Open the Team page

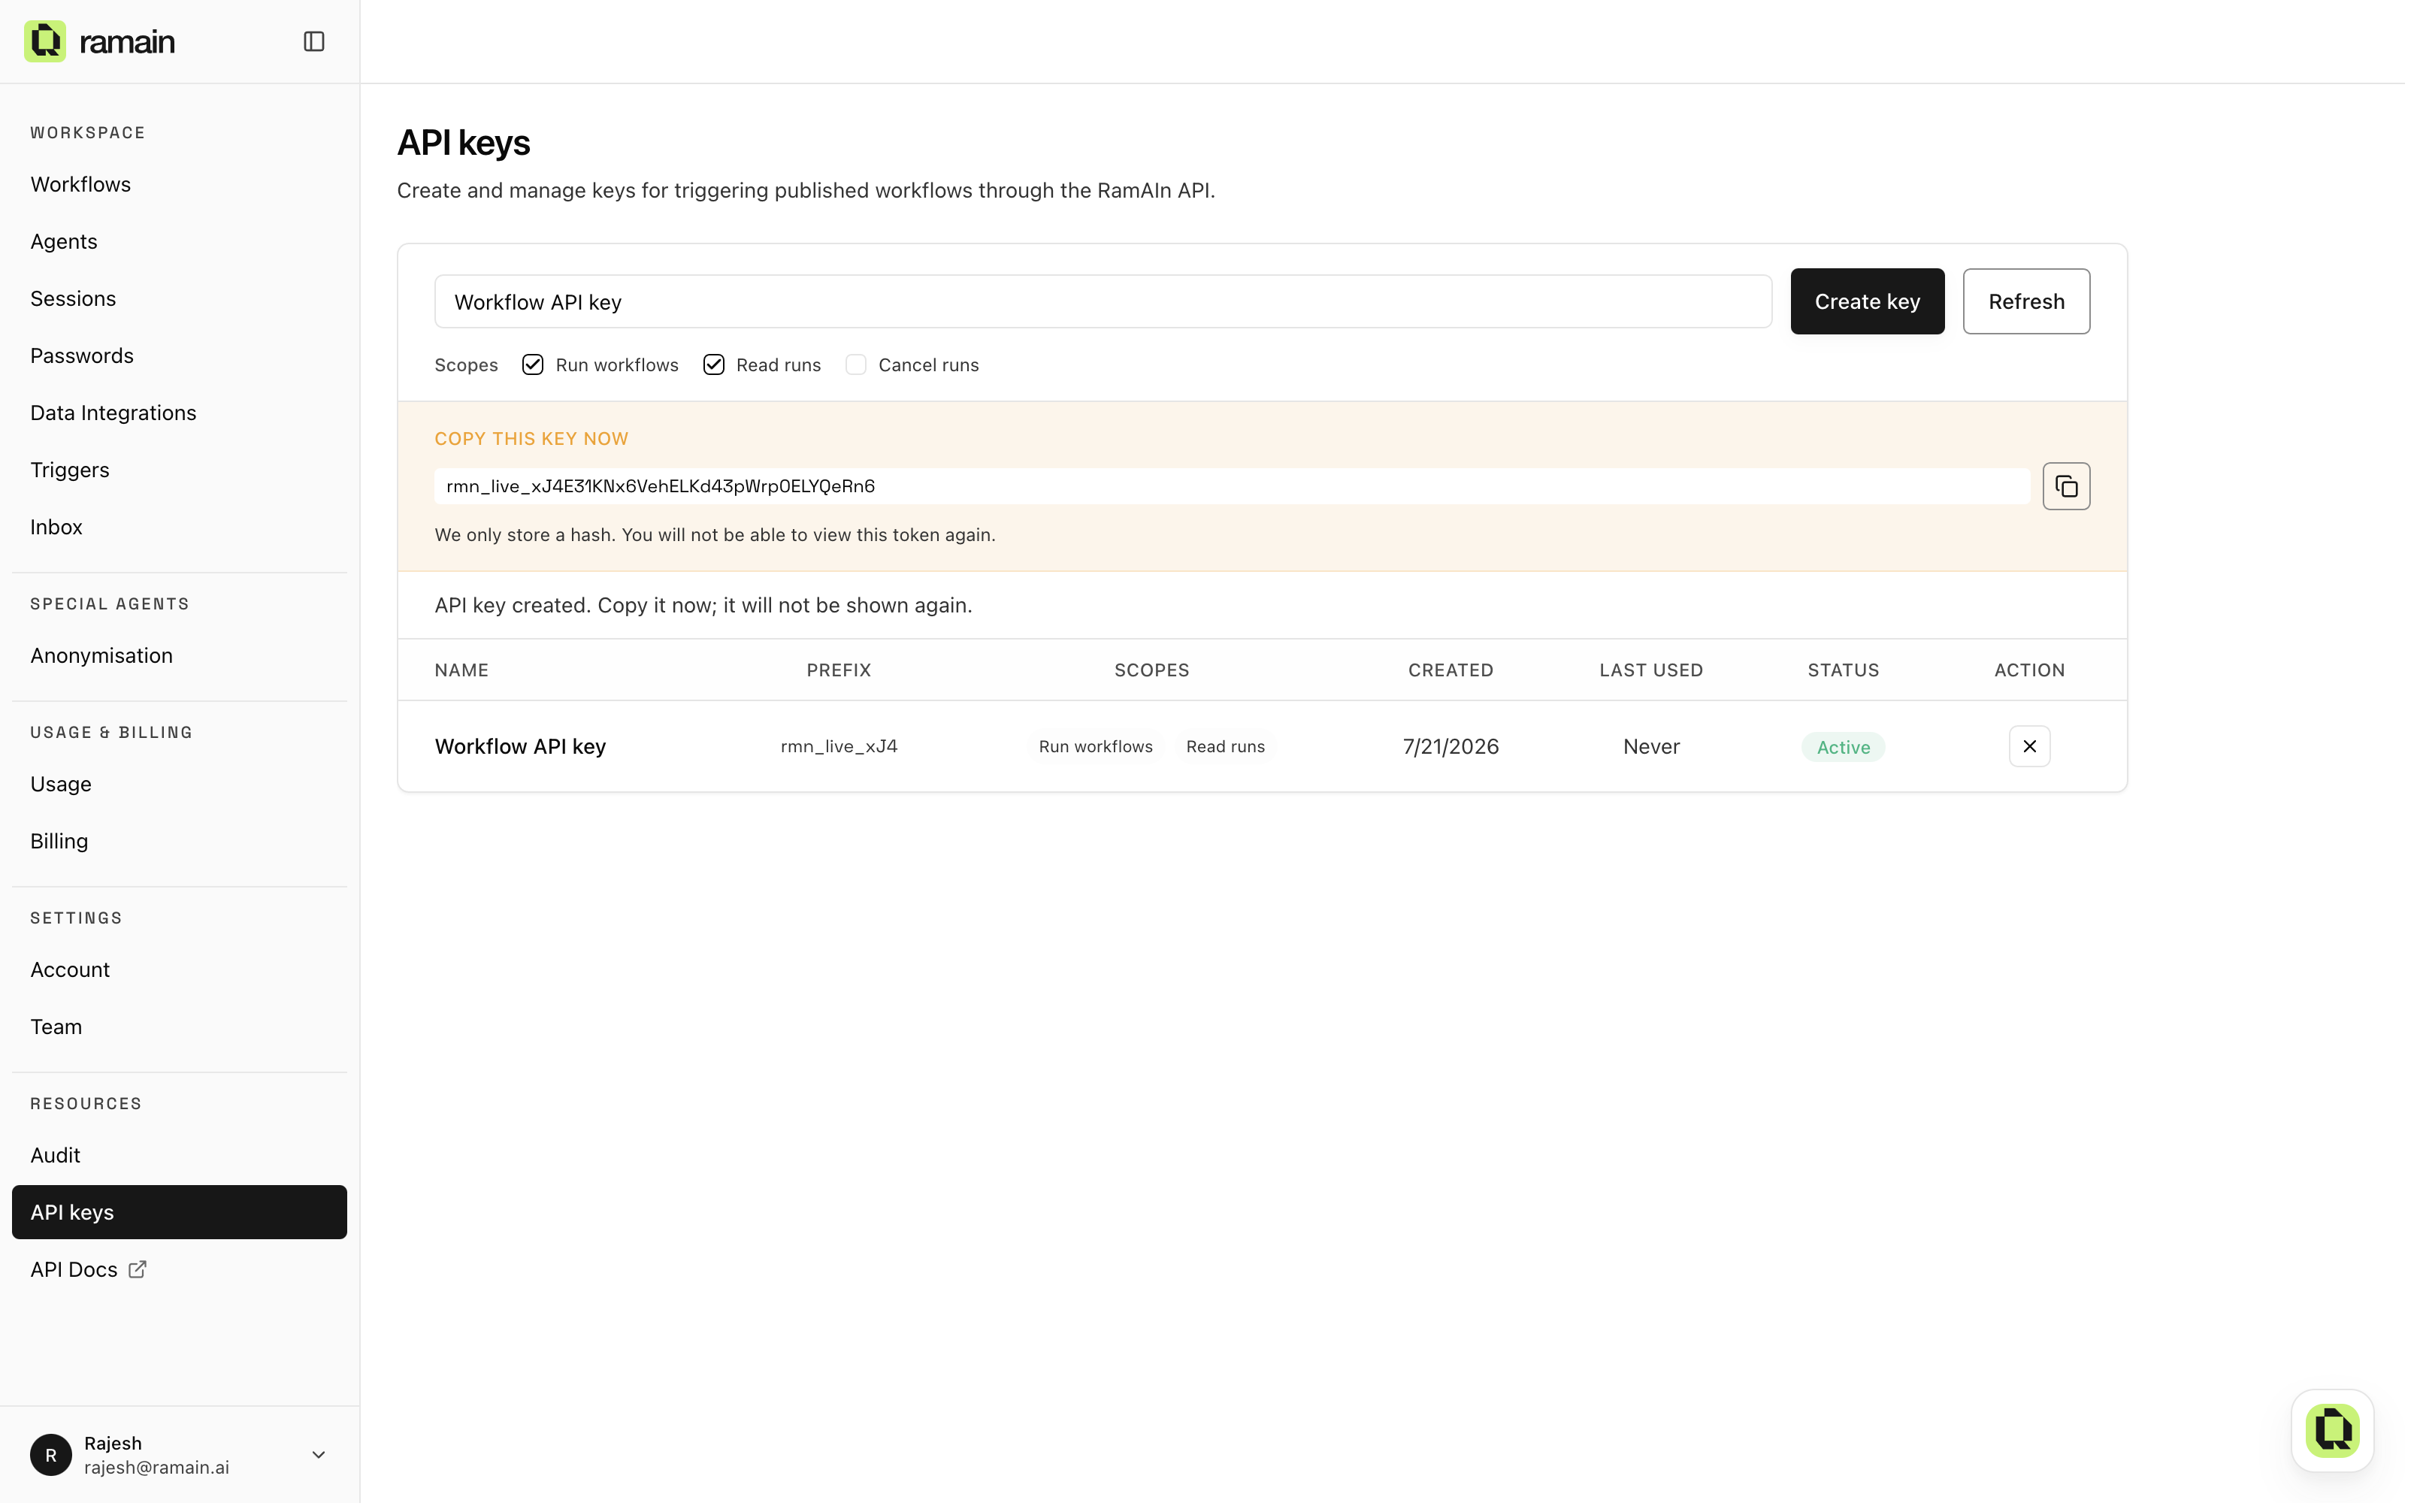tap(180, 1029)
